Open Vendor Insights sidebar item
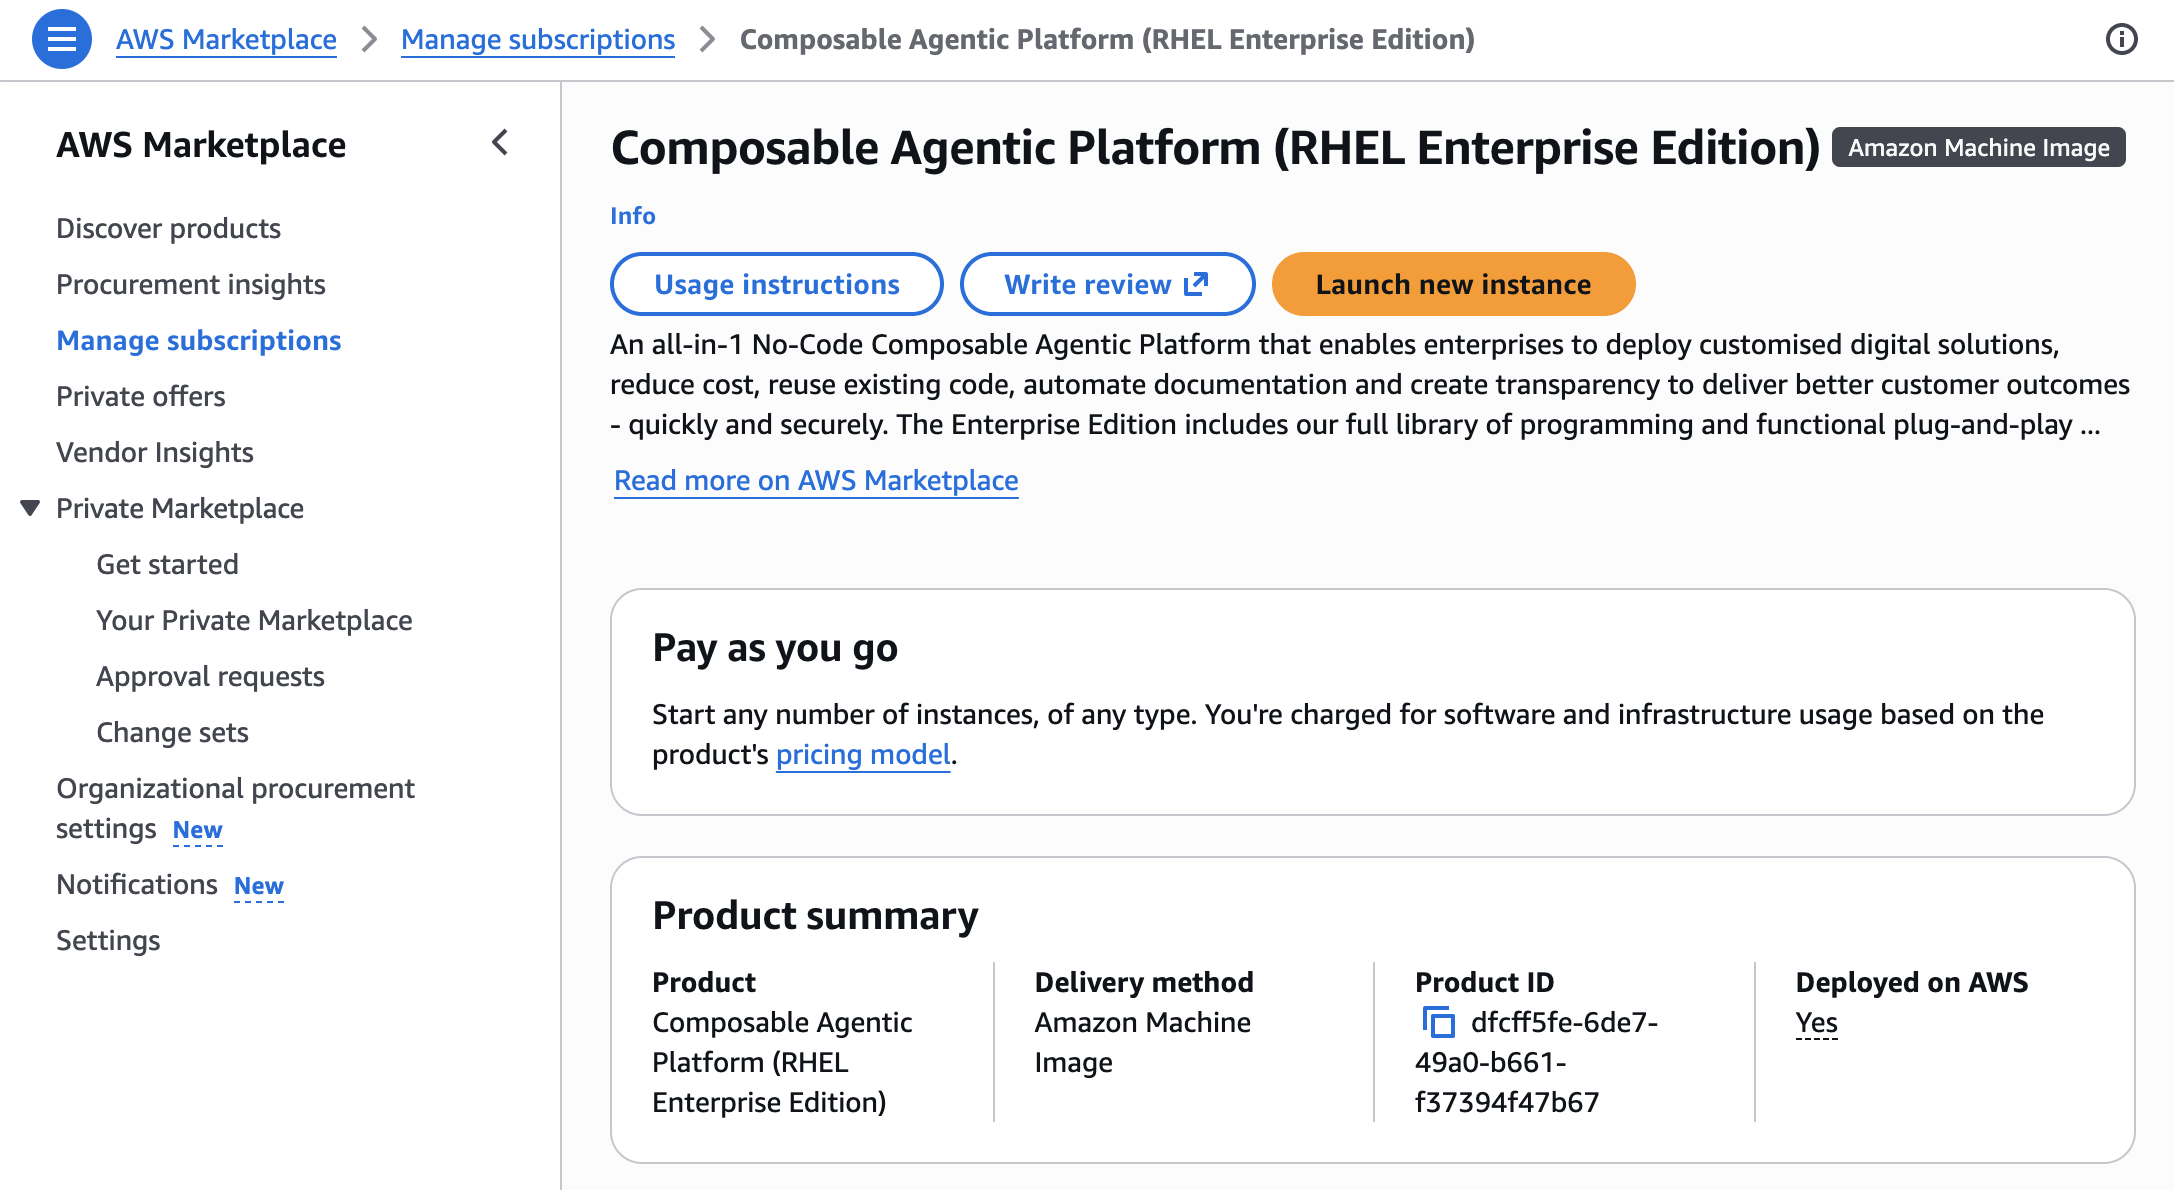 pyautogui.click(x=154, y=452)
